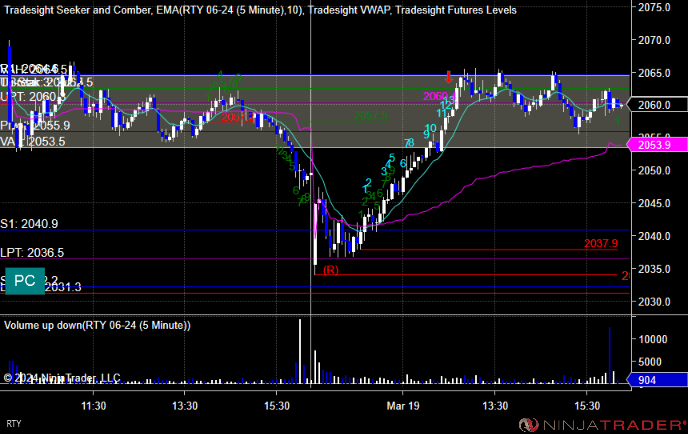Click the red down arrow sell signal
This screenshot has height=434, width=688.
point(448,77)
